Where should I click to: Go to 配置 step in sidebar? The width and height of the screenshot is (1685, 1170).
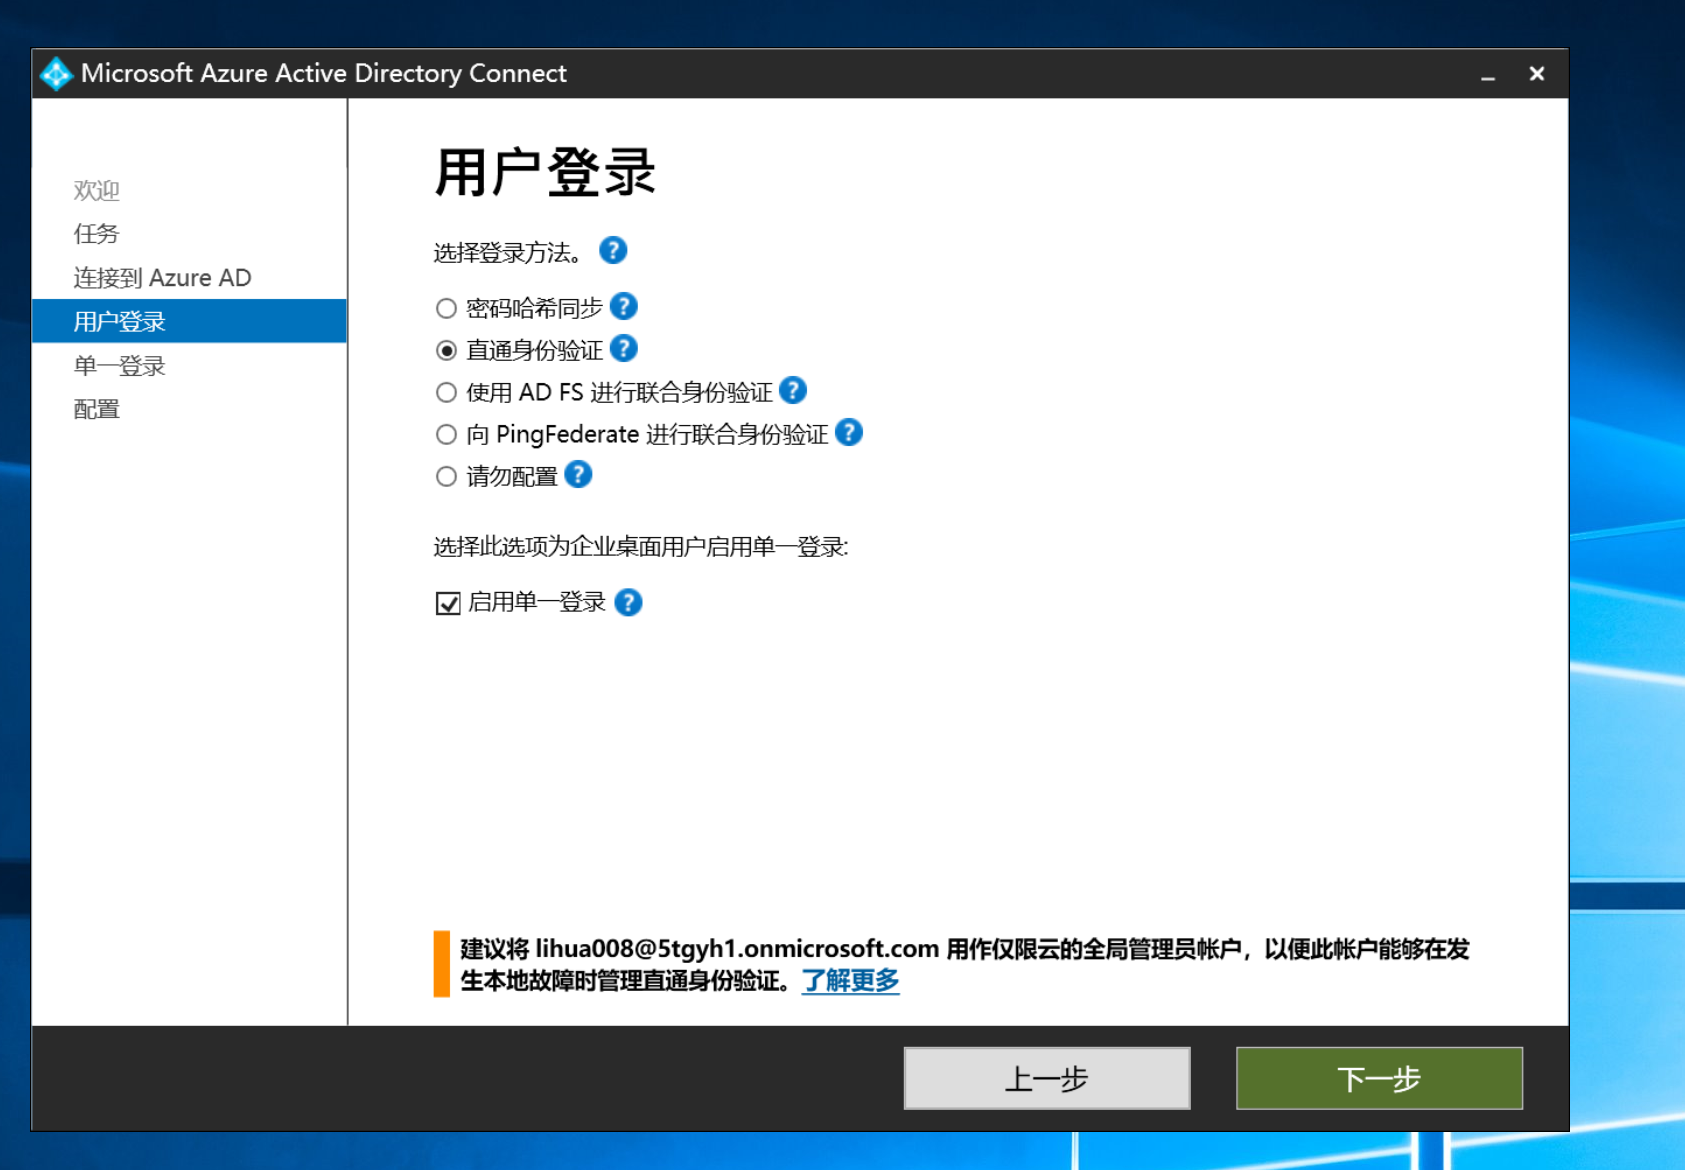coord(96,409)
